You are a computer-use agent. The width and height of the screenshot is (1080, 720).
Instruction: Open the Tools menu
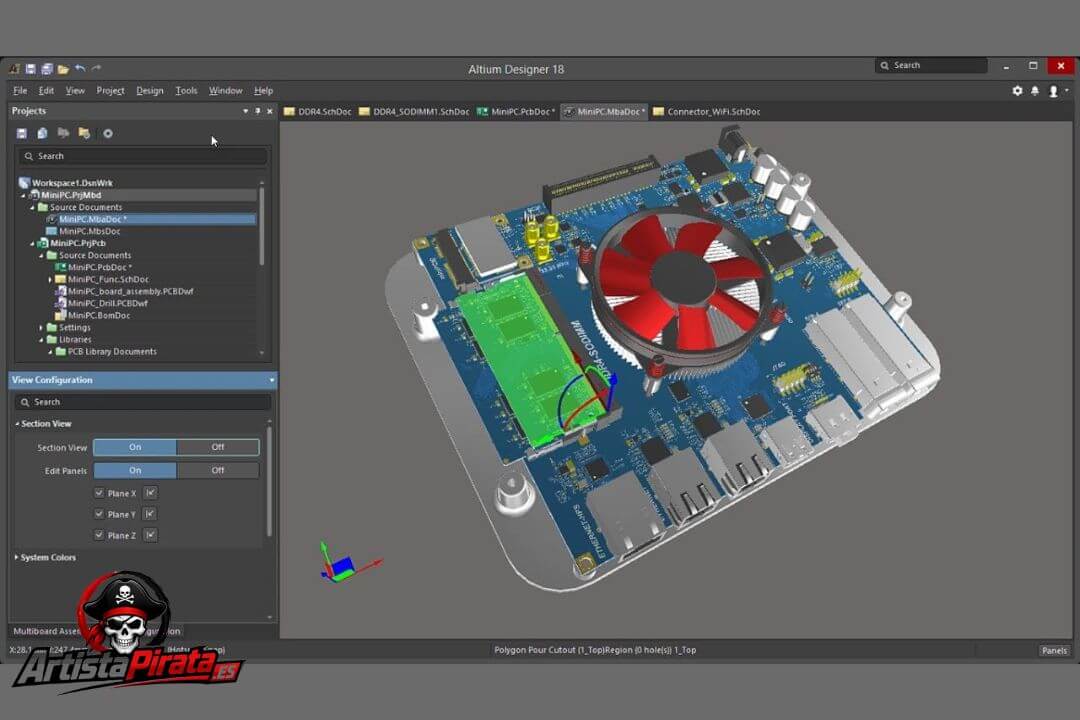click(x=186, y=91)
